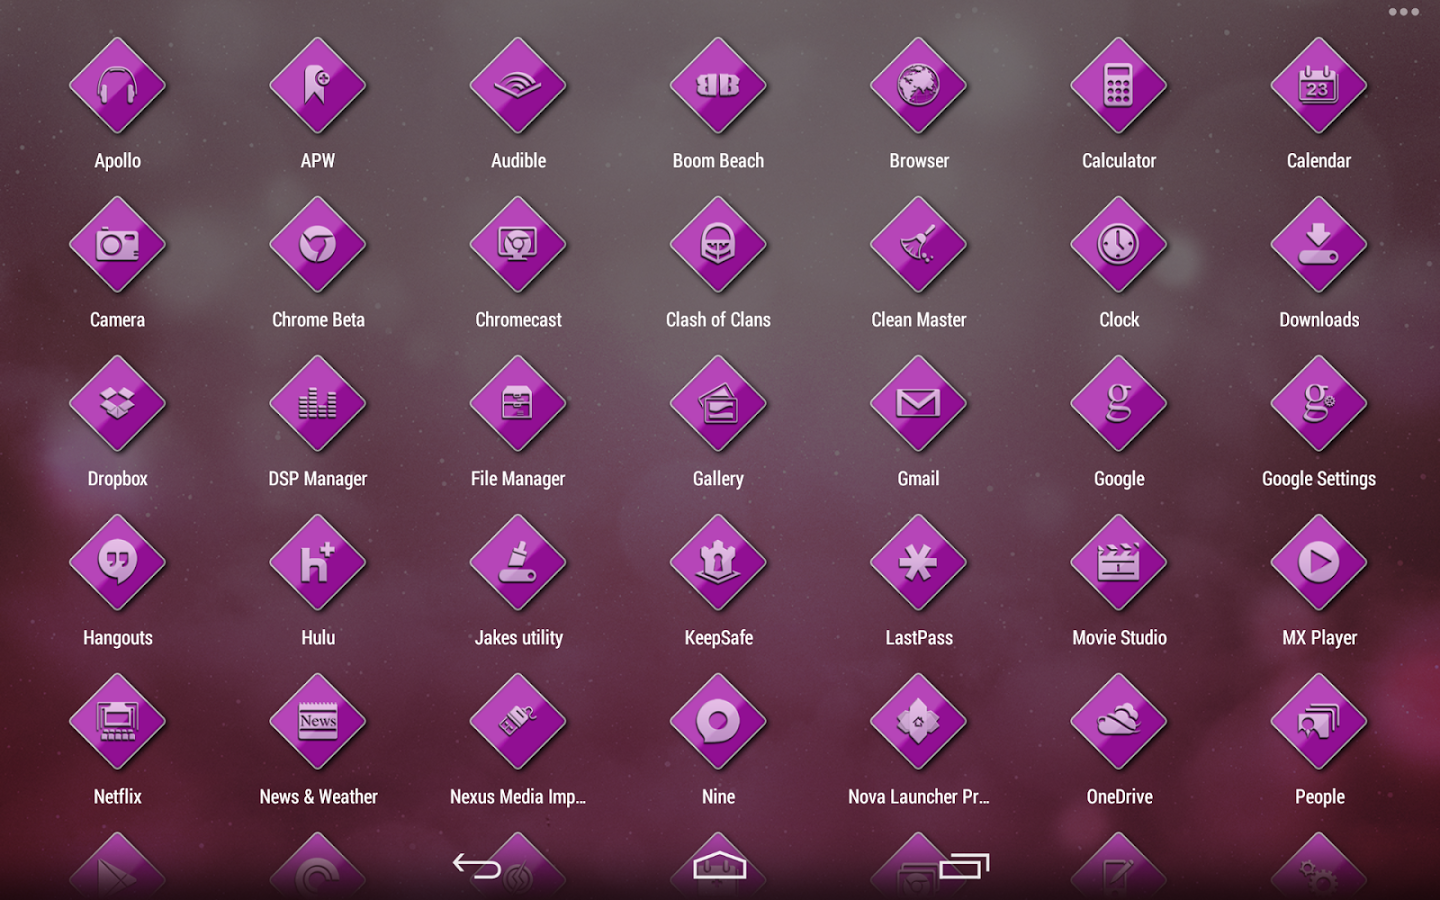Open the Browser globe icon
This screenshot has width=1440, height=900.
pos(918,86)
